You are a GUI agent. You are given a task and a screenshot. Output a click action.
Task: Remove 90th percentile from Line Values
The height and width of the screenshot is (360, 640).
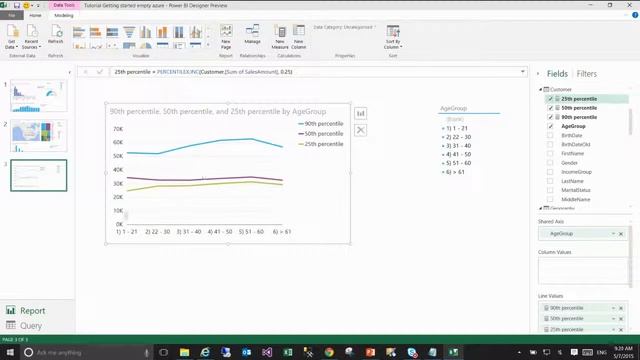(x=621, y=308)
